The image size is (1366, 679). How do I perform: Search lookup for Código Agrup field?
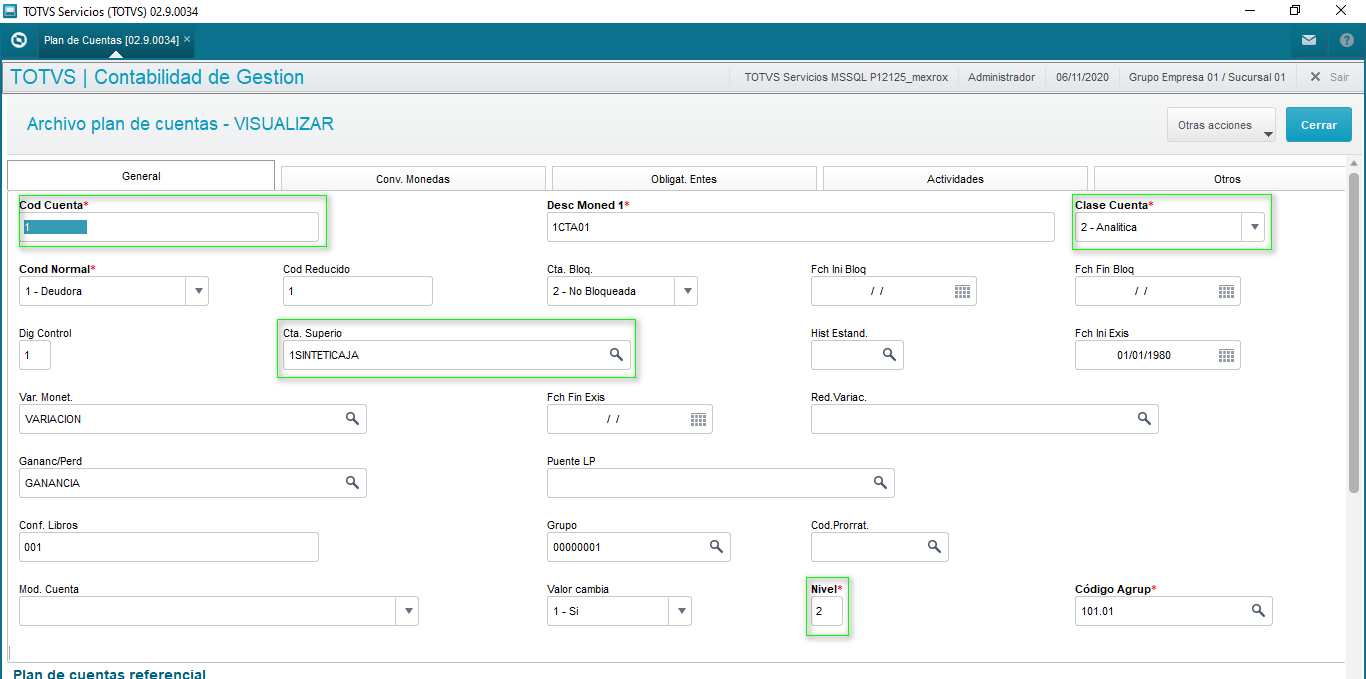point(1258,611)
